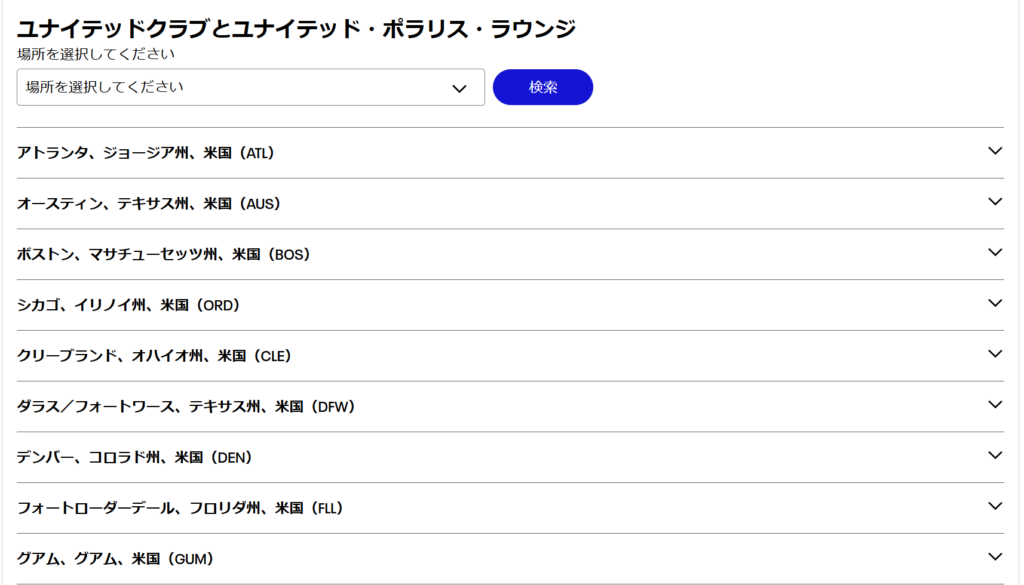1024x585 pixels.
Task: Click the Dallas/Fort Worth (DFW) chevron arrow
Action: 994,405
